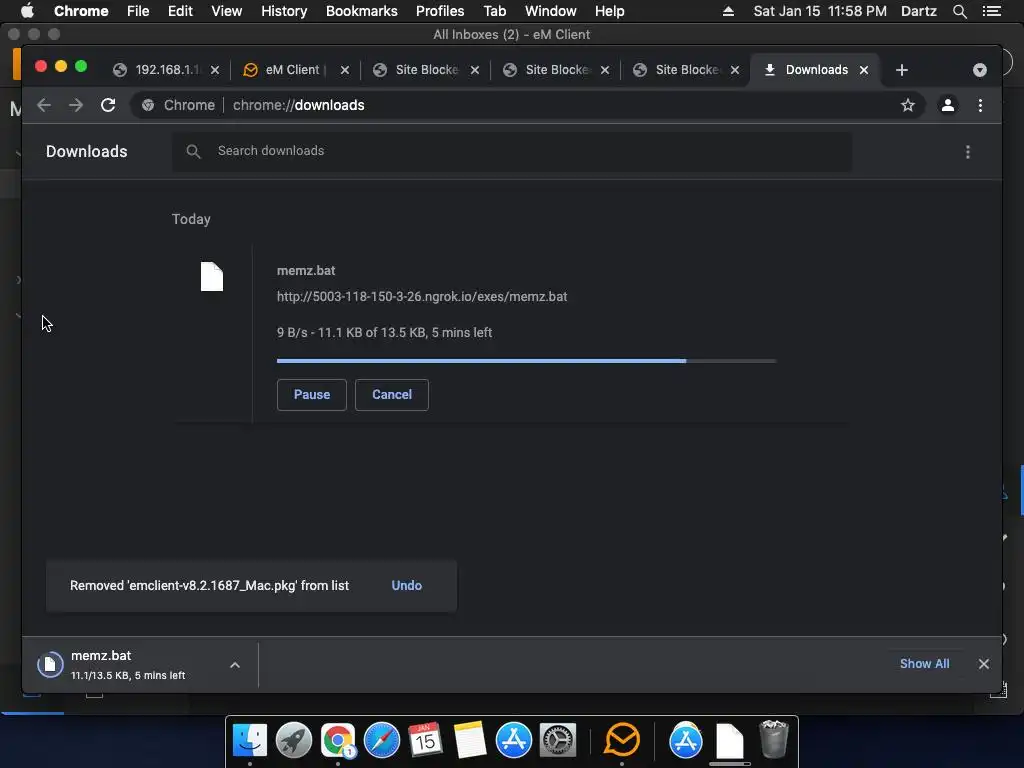This screenshot has width=1024, height=768.
Task: Click the back navigation arrow
Action: [44, 105]
